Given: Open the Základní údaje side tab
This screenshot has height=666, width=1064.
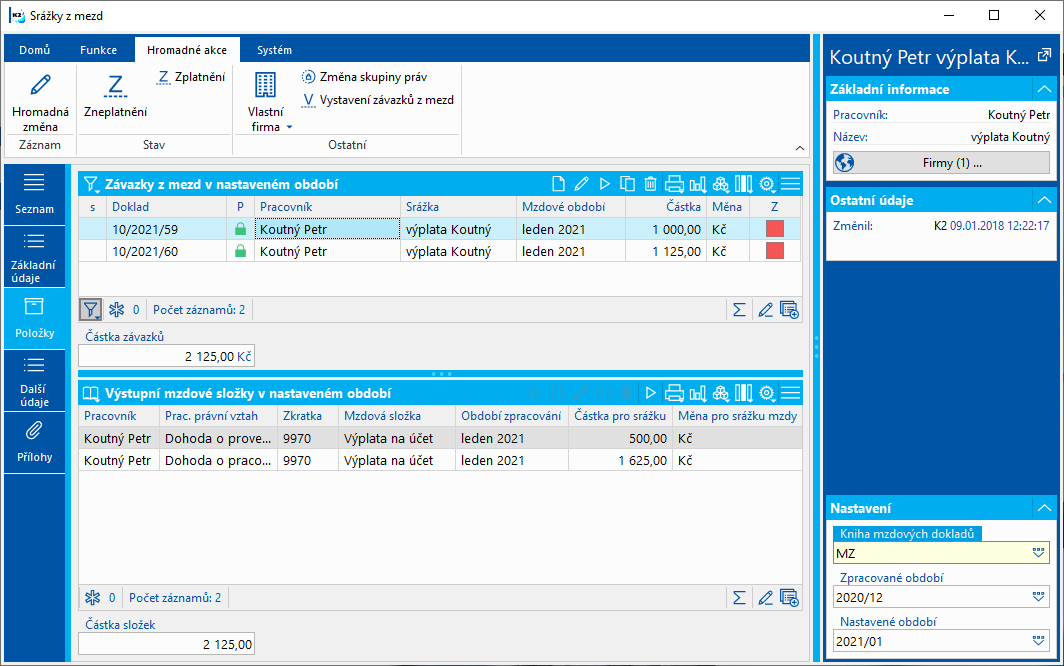Looking at the screenshot, I should click(35, 257).
